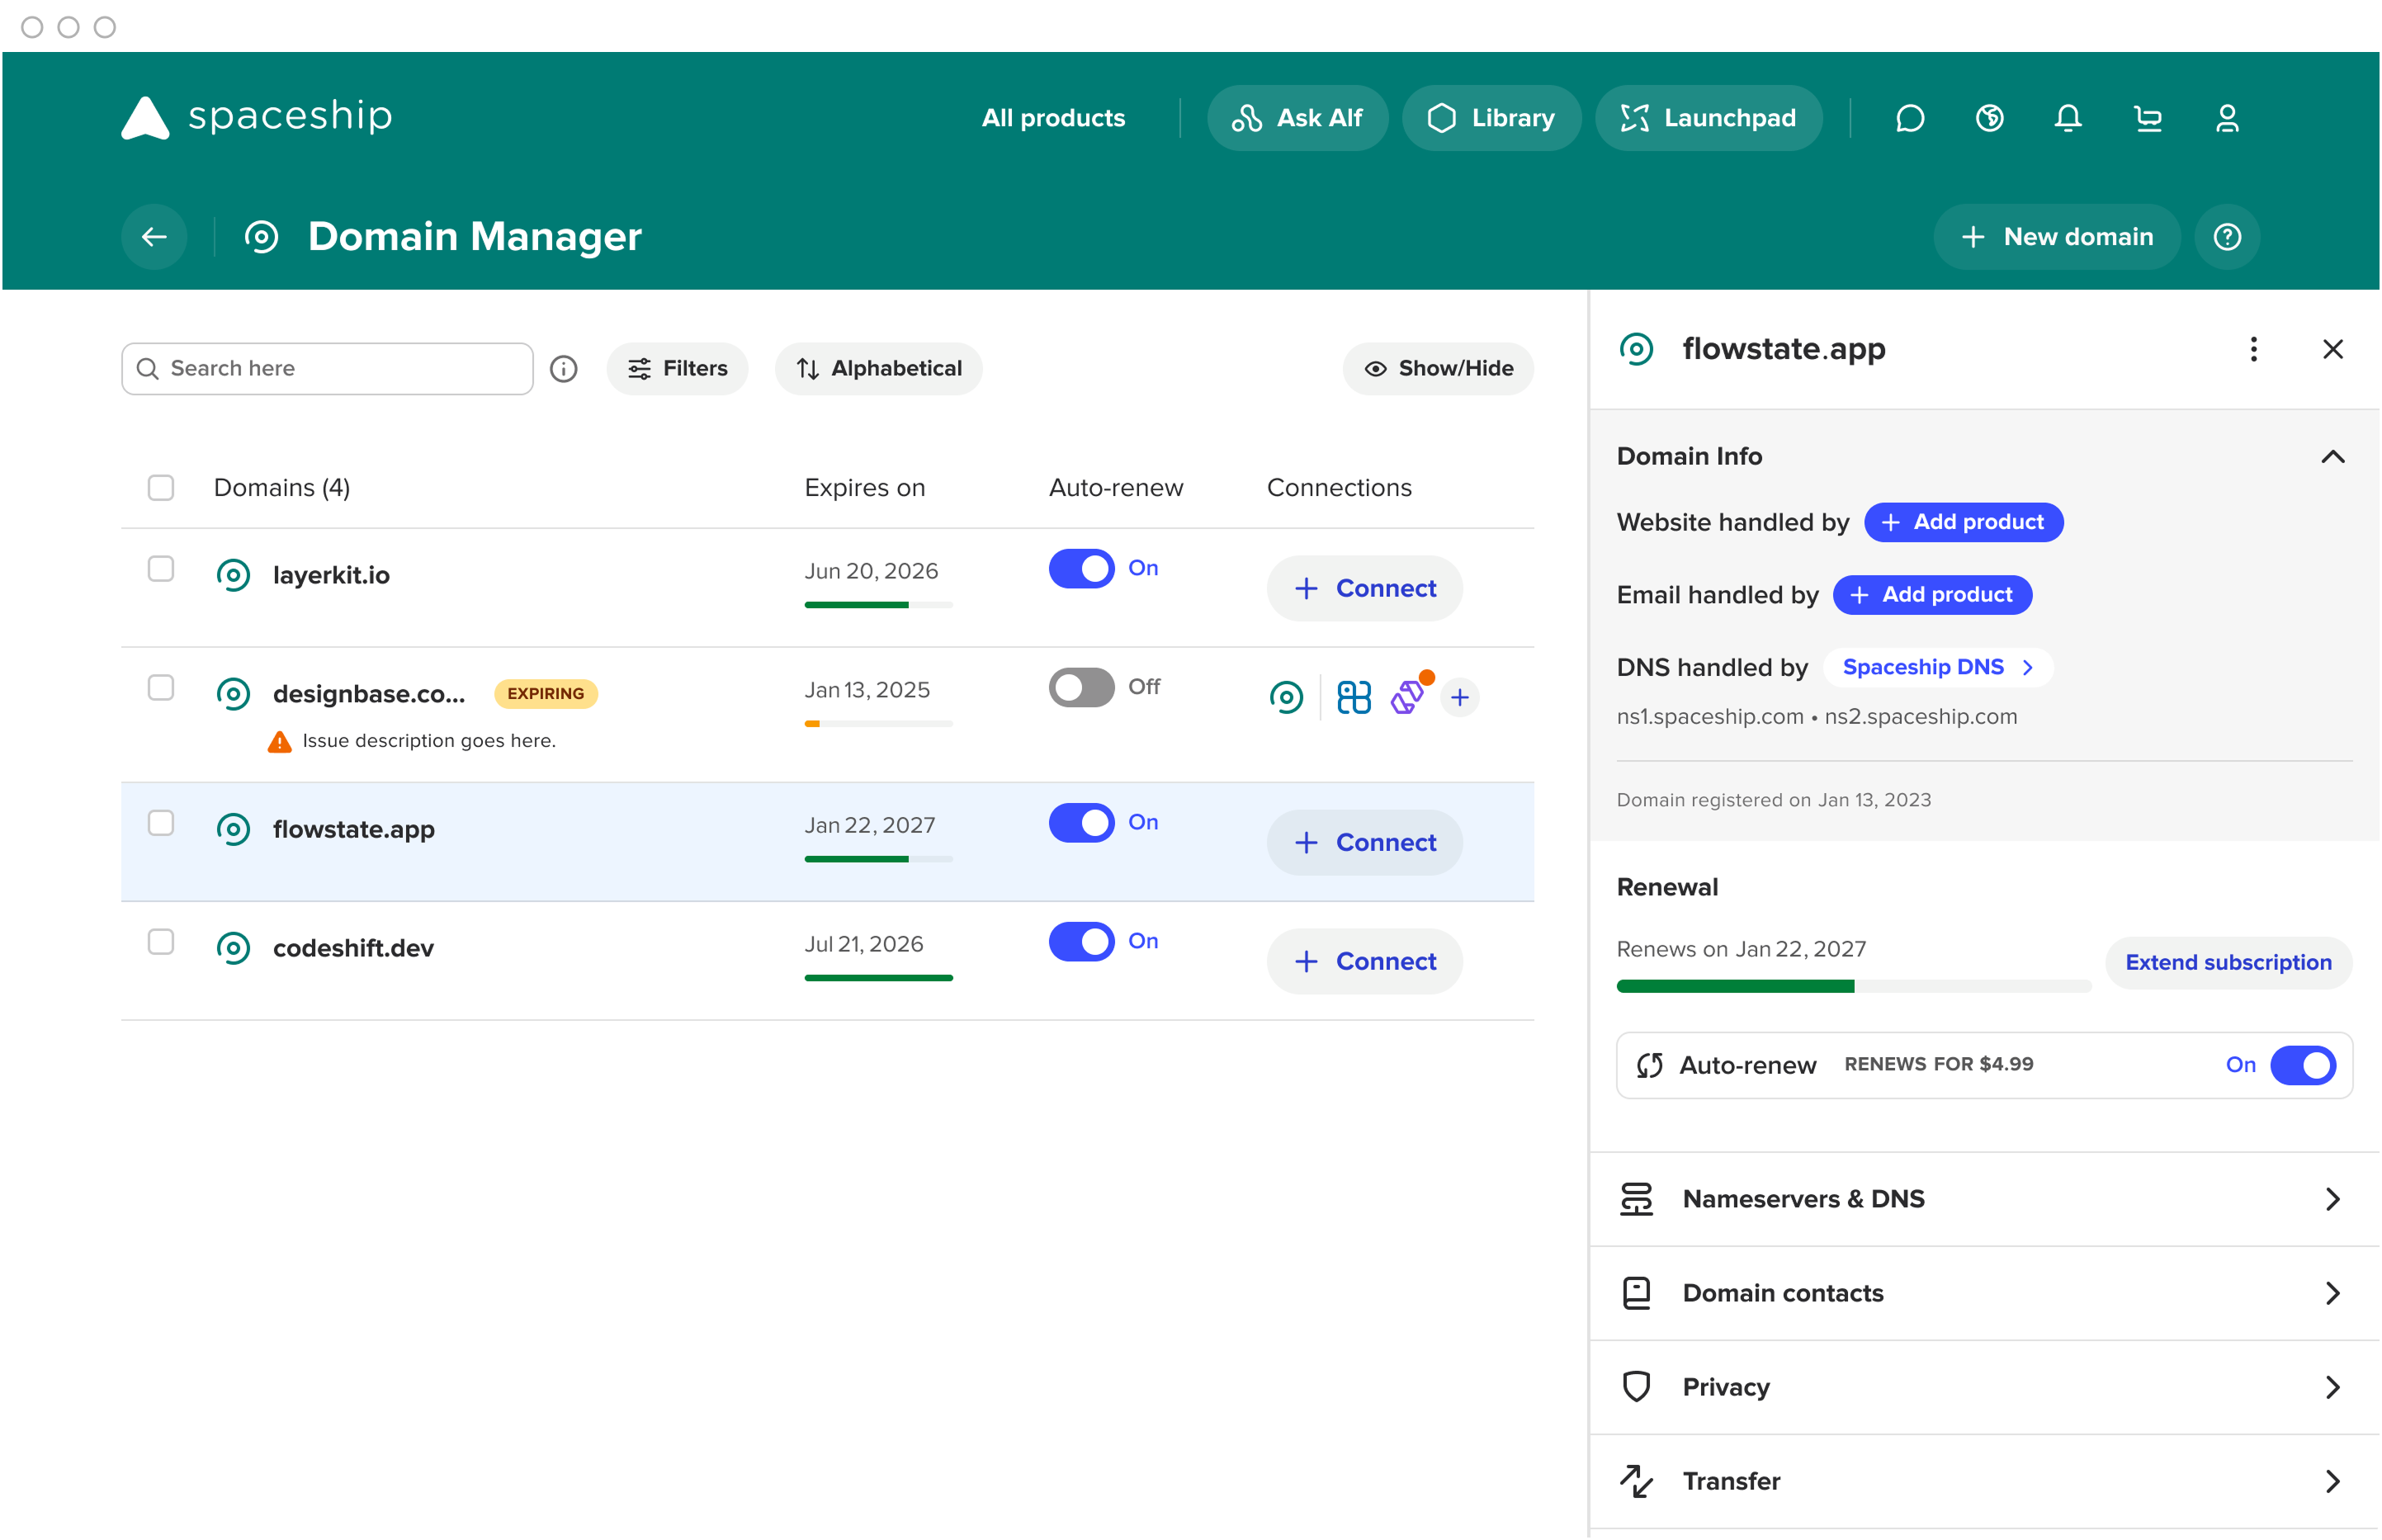Collapse the Domain Info section
This screenshot has height=1540, width=2382.
click(2333, 456)
